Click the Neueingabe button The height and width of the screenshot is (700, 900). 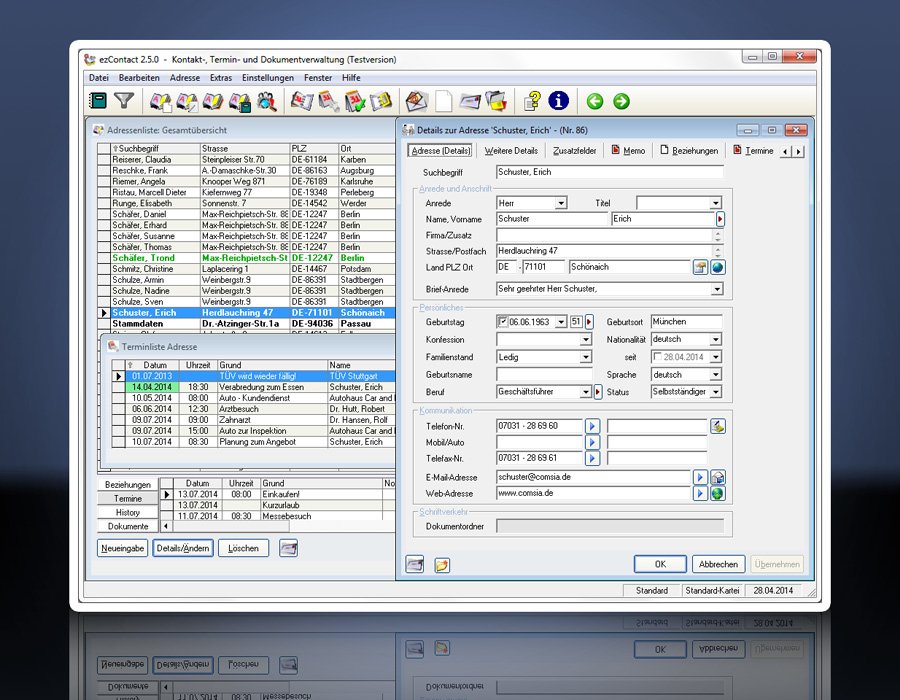point(123,548)
